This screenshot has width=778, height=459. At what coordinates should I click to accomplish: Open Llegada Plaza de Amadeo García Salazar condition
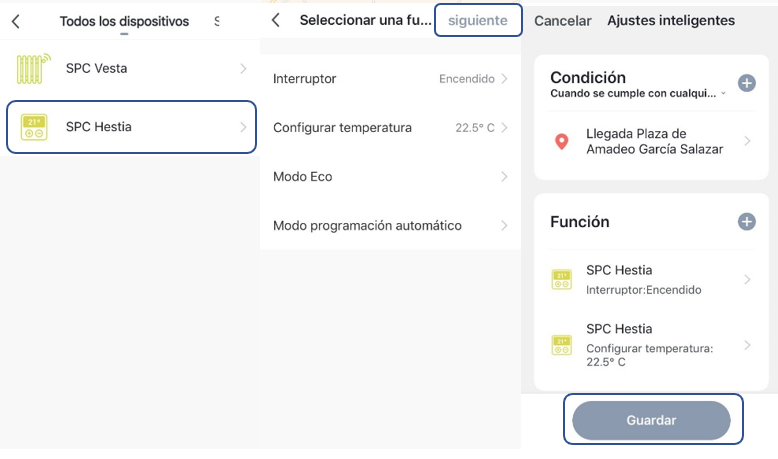point(654,141)
